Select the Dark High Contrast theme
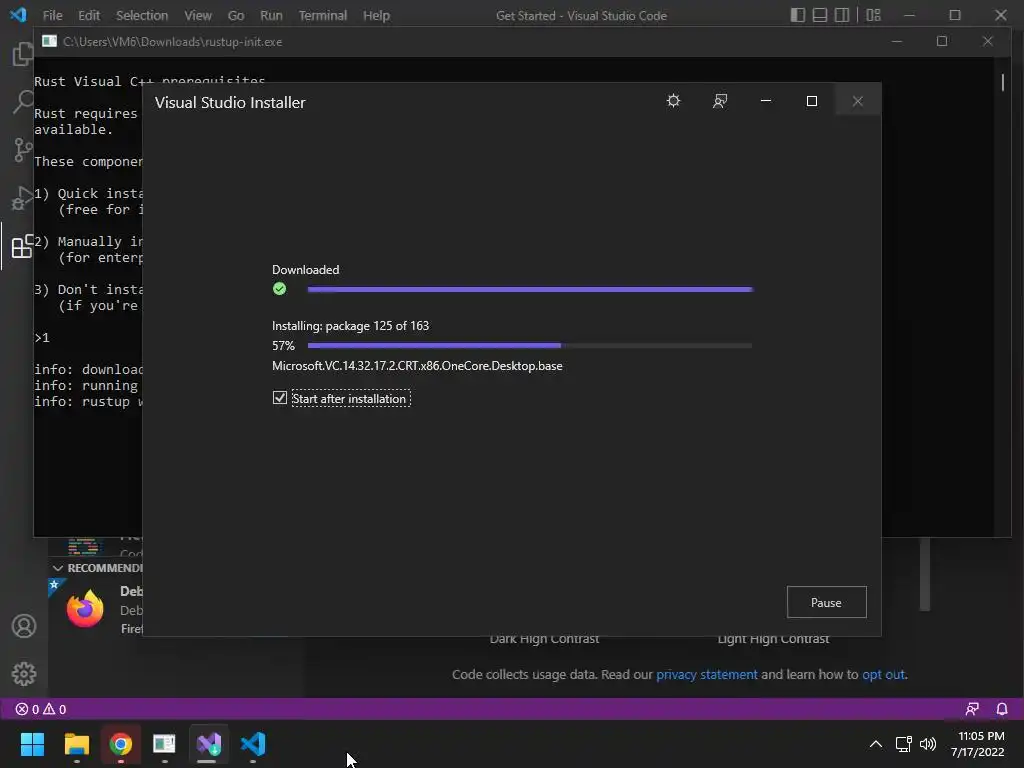This screenshot has width=1024, height=768. pos(544,639)
